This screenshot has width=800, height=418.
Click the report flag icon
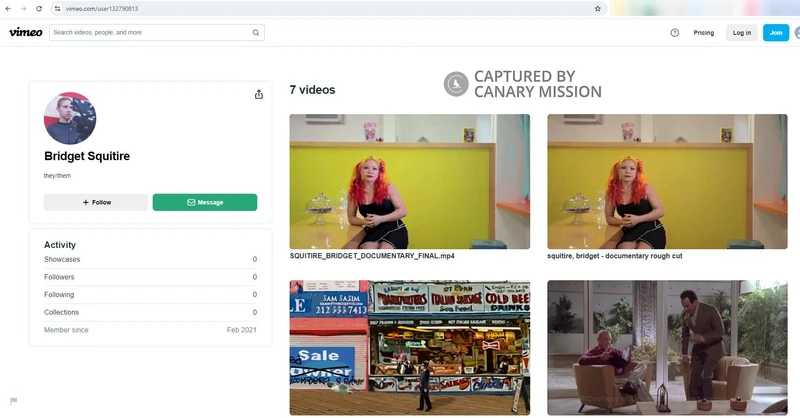pyautogui.click(x=14, y=401)
